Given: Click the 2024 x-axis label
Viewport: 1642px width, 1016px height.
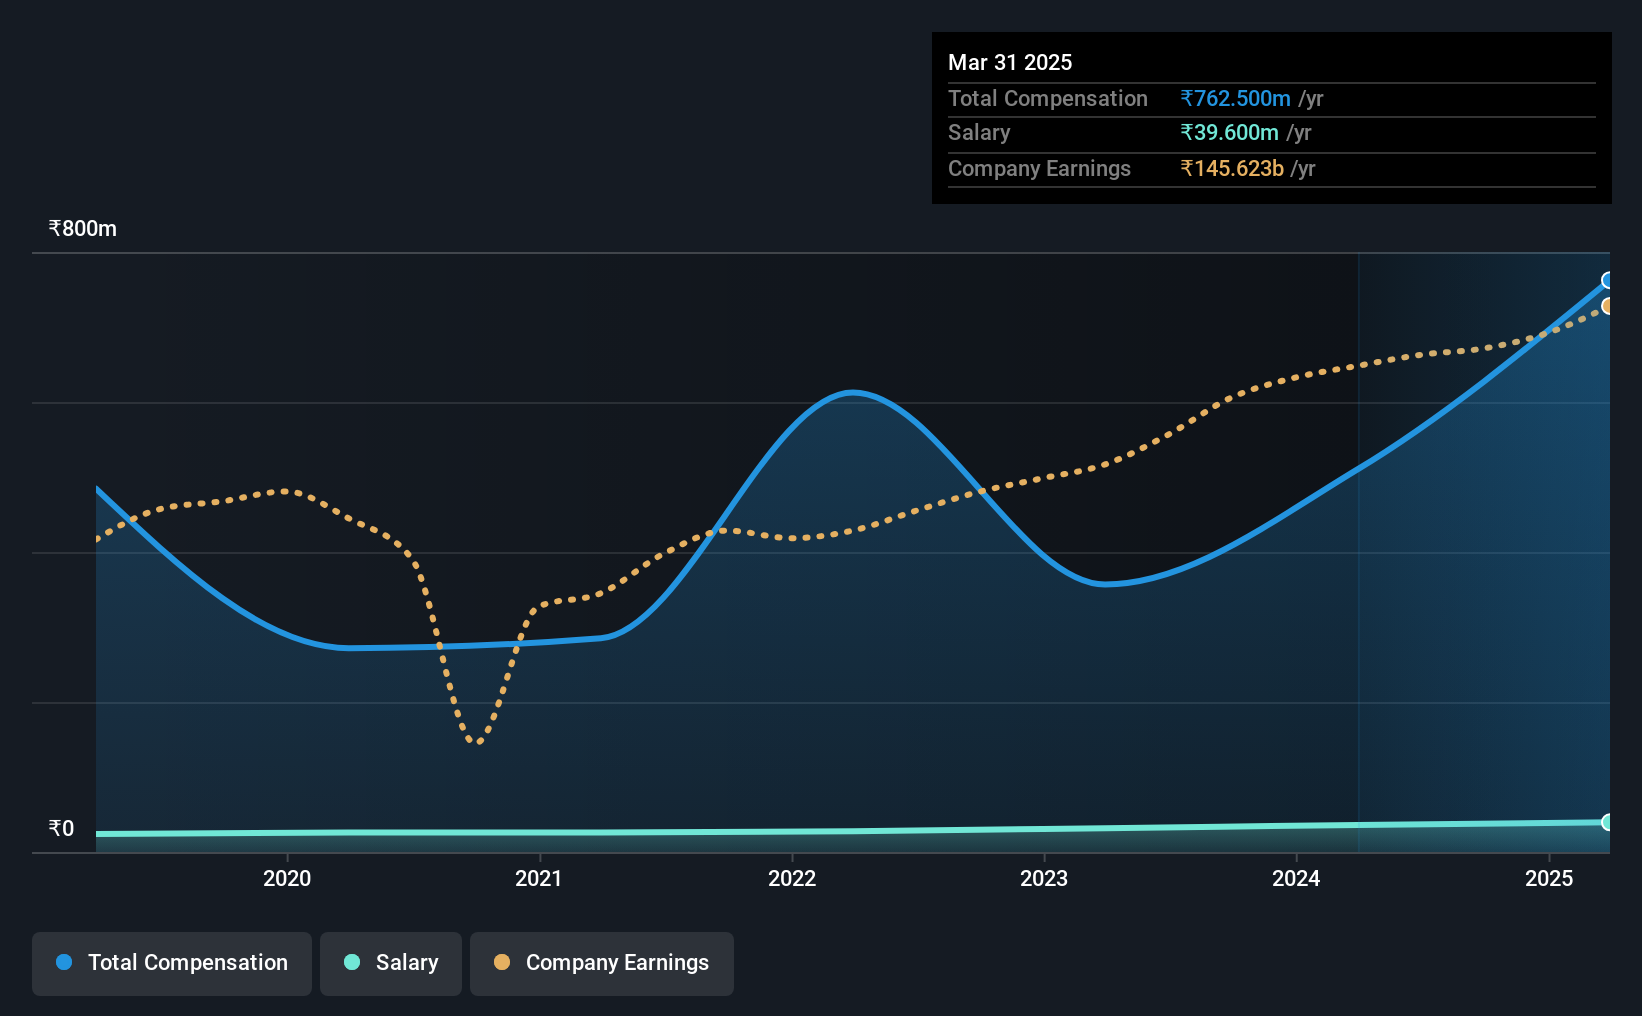Looking at the screenshot, I should tap(1296, 878).
